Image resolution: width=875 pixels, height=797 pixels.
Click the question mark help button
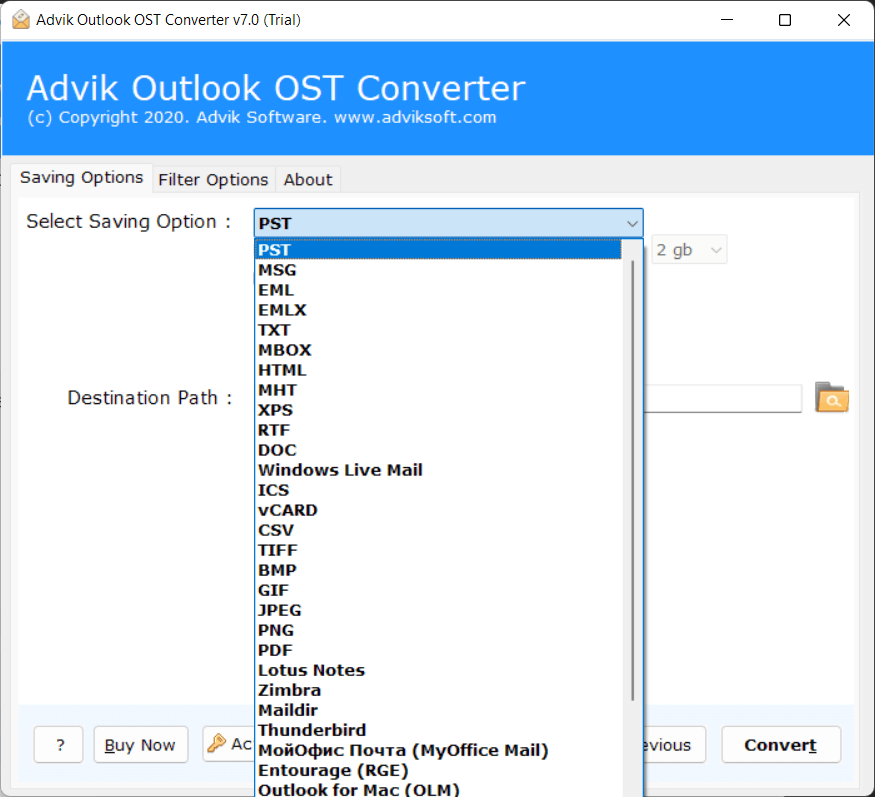click(x=59, y=745)
